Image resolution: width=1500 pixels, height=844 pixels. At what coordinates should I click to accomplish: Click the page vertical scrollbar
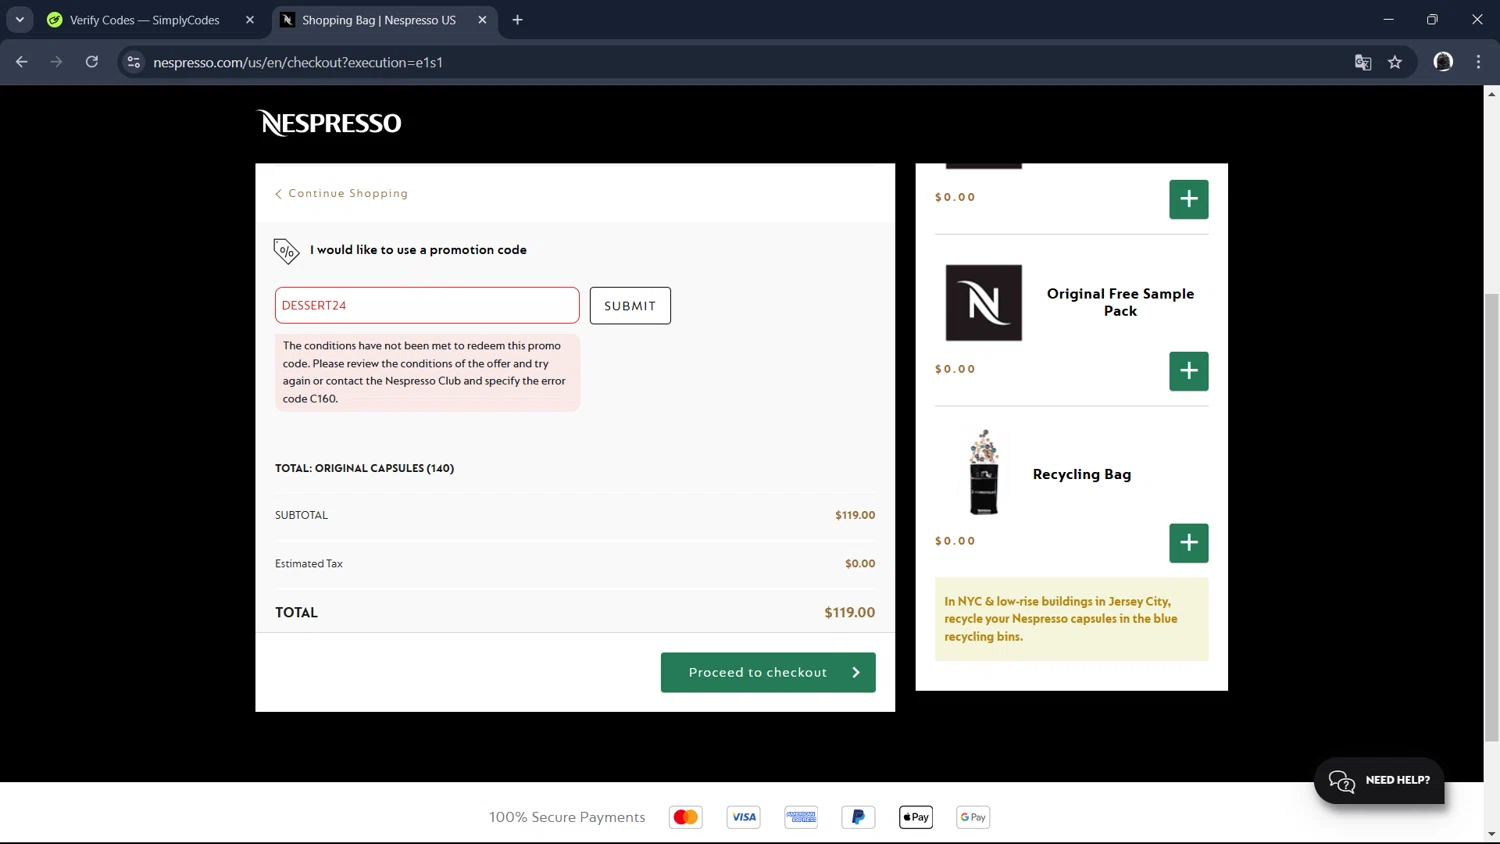(1491, 517)
